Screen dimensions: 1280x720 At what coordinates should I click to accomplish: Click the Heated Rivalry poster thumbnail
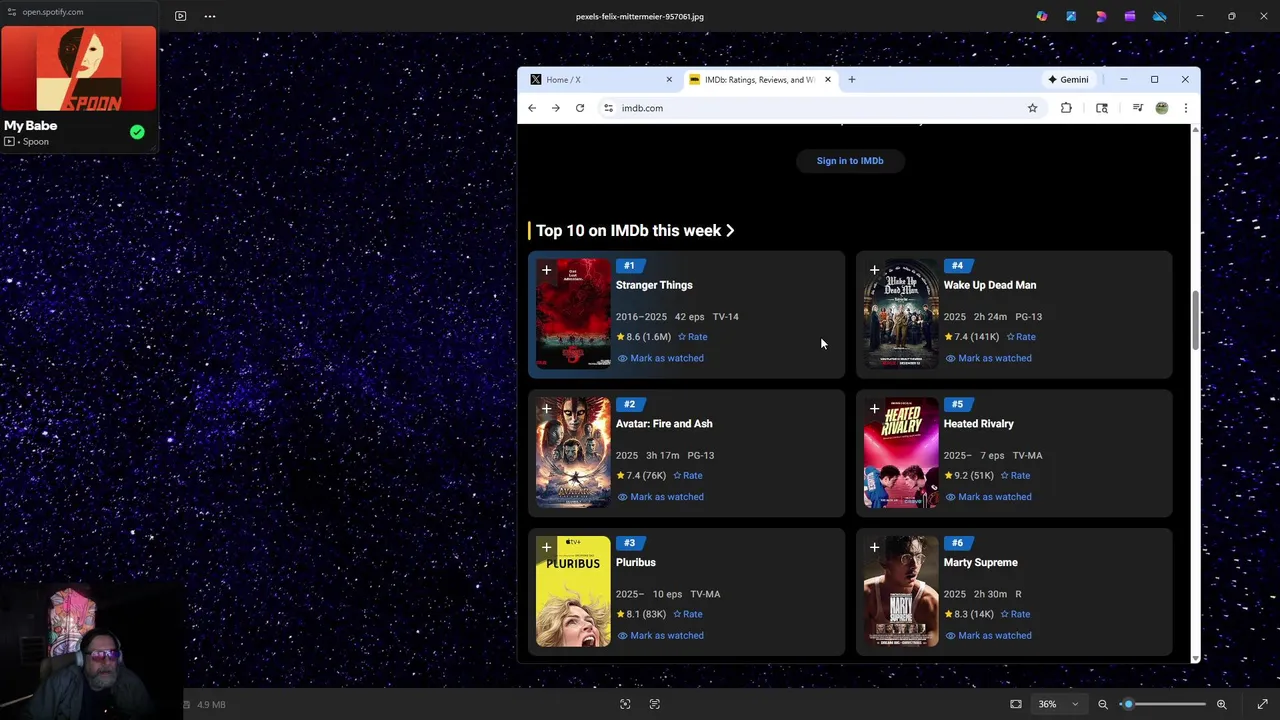coord(901,453)
